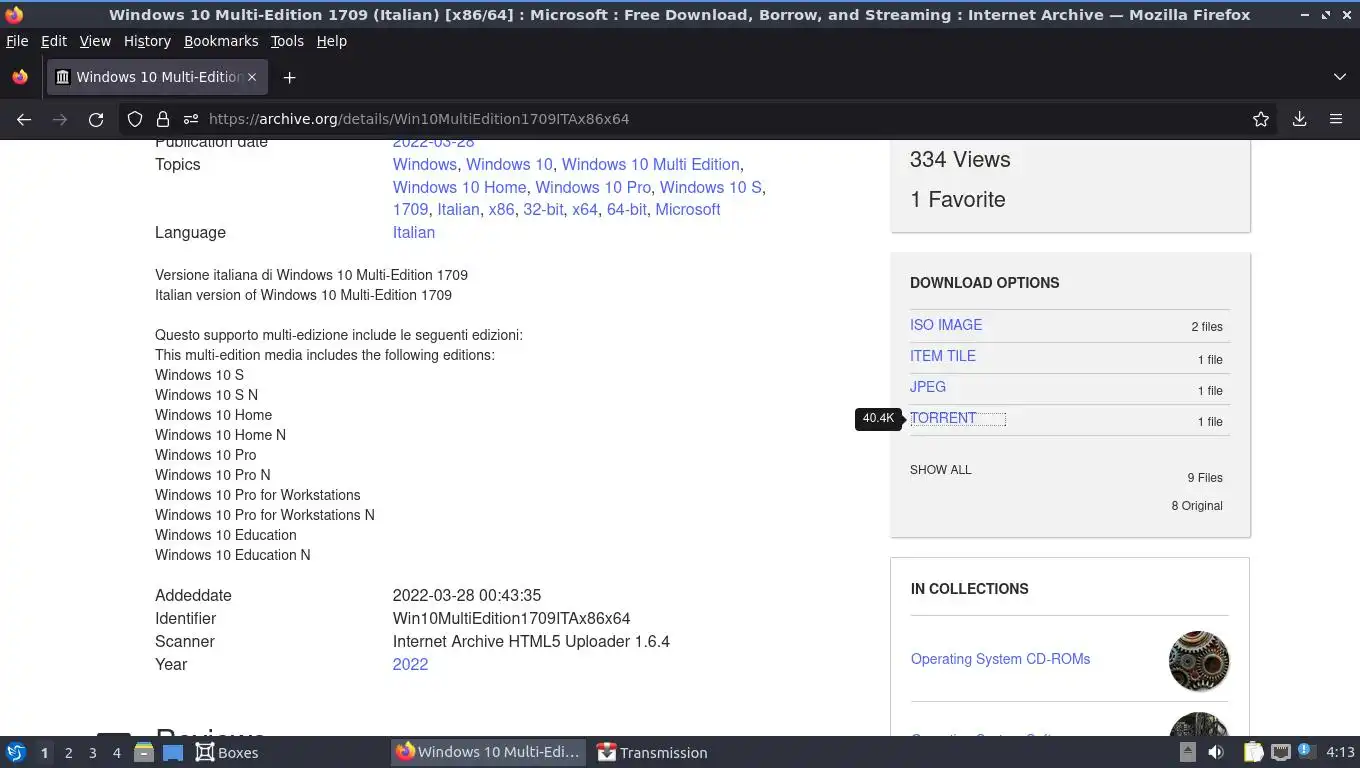Open the x86 topic link
Screen dimensions: 1360x768
coord(501,210)
